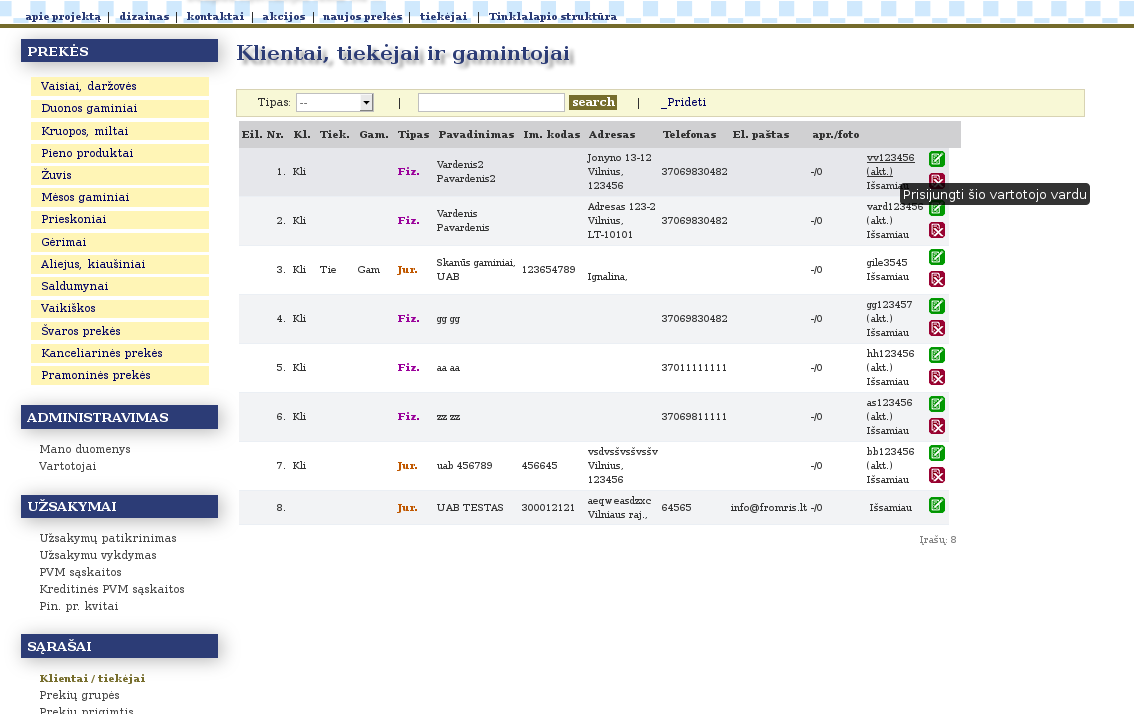Open Kreditinės PVM sąskaitos

coord(112,589)
